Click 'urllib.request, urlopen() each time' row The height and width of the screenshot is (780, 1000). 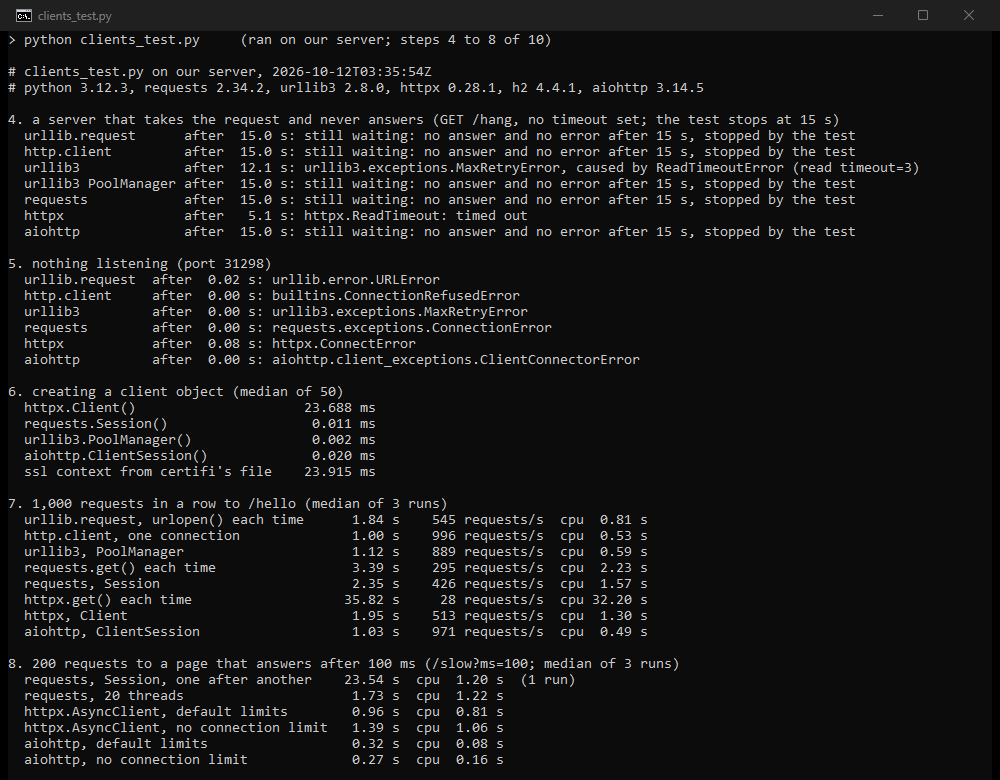335,520
